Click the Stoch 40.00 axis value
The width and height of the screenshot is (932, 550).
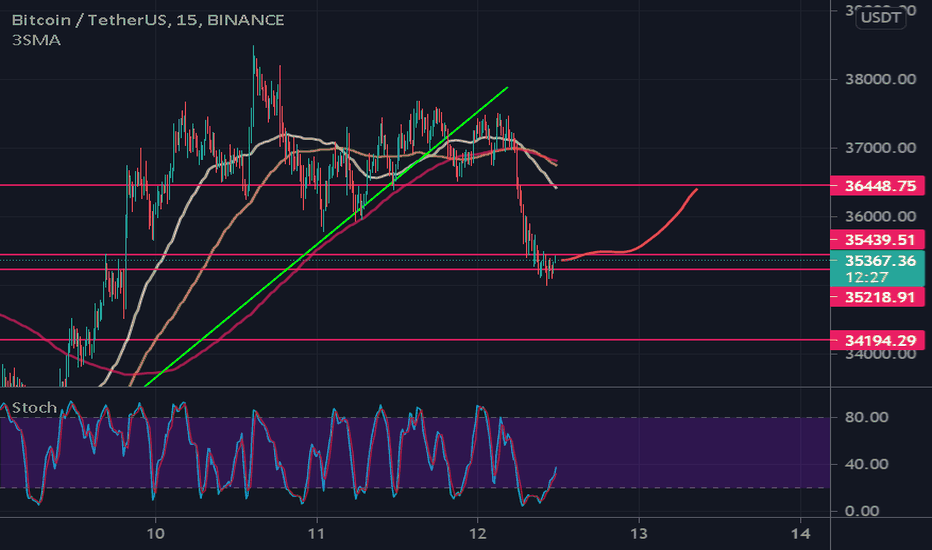pyautogui.click(x=867, y=464)
